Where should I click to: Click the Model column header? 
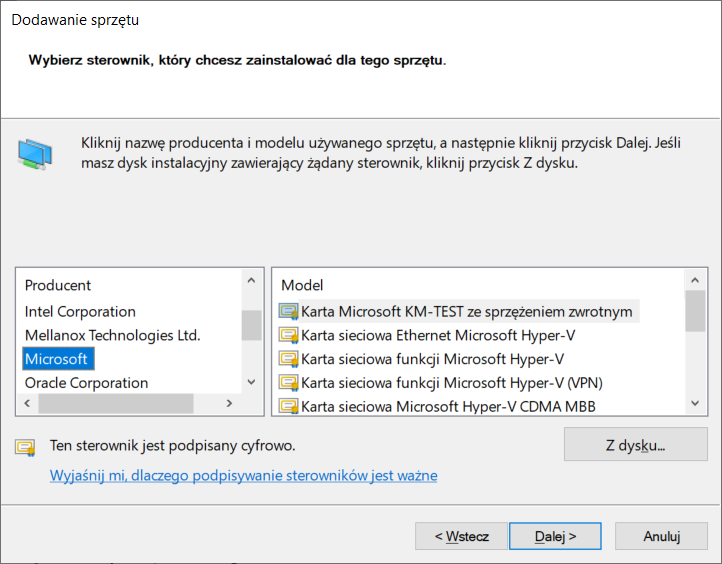[x=302, y=285]
